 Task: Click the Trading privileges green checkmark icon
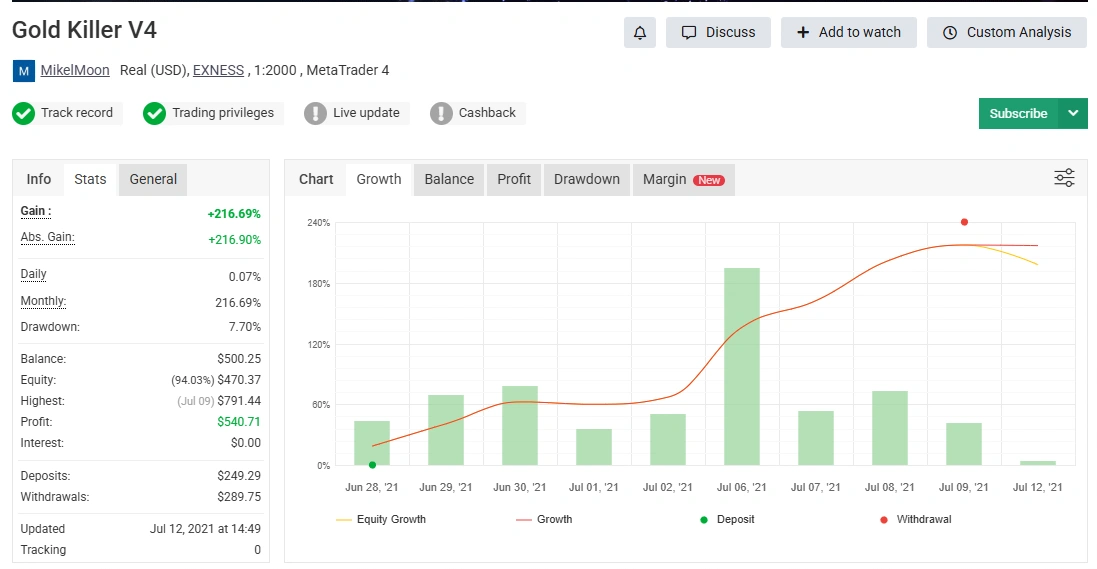pos(154,113)
